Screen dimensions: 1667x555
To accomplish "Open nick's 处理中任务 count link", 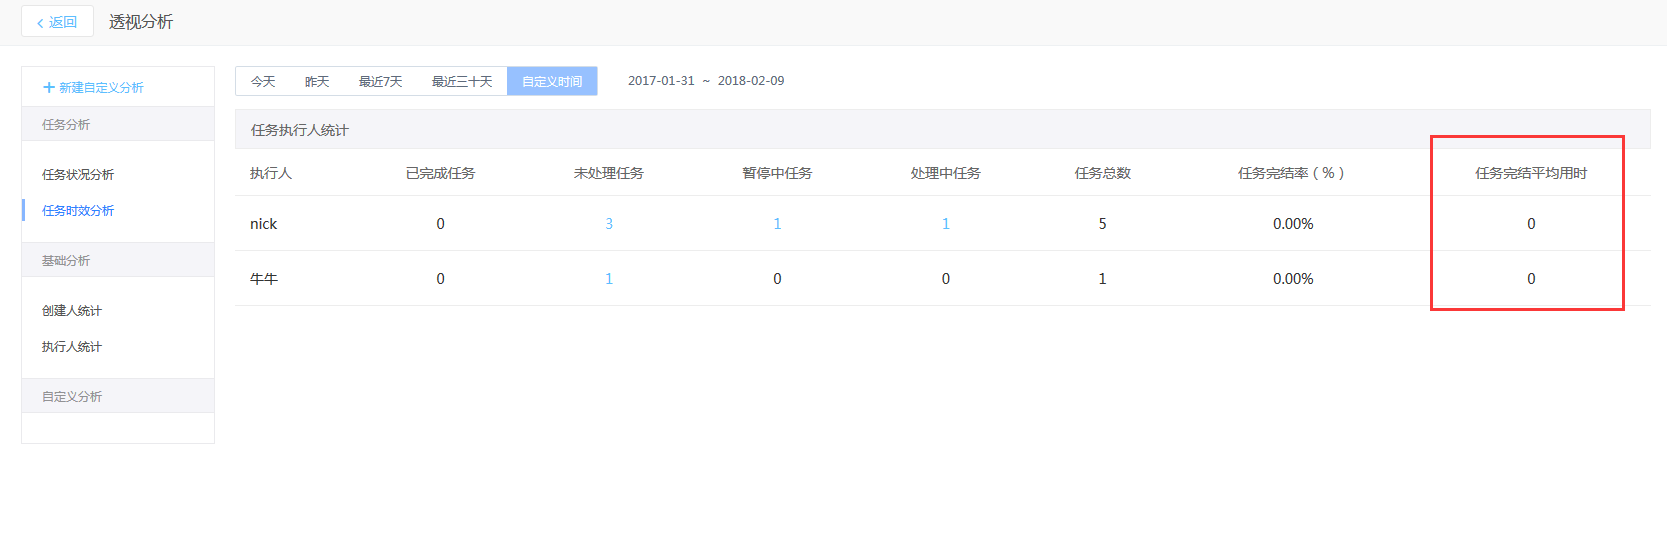I will pos(946,224).
